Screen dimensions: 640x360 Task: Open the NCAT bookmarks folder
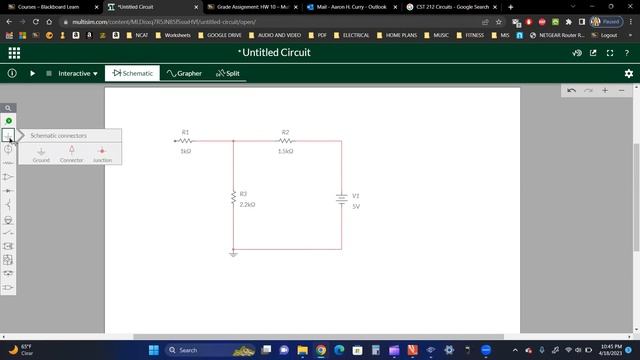pyautogui.click(x=137, y=36)
